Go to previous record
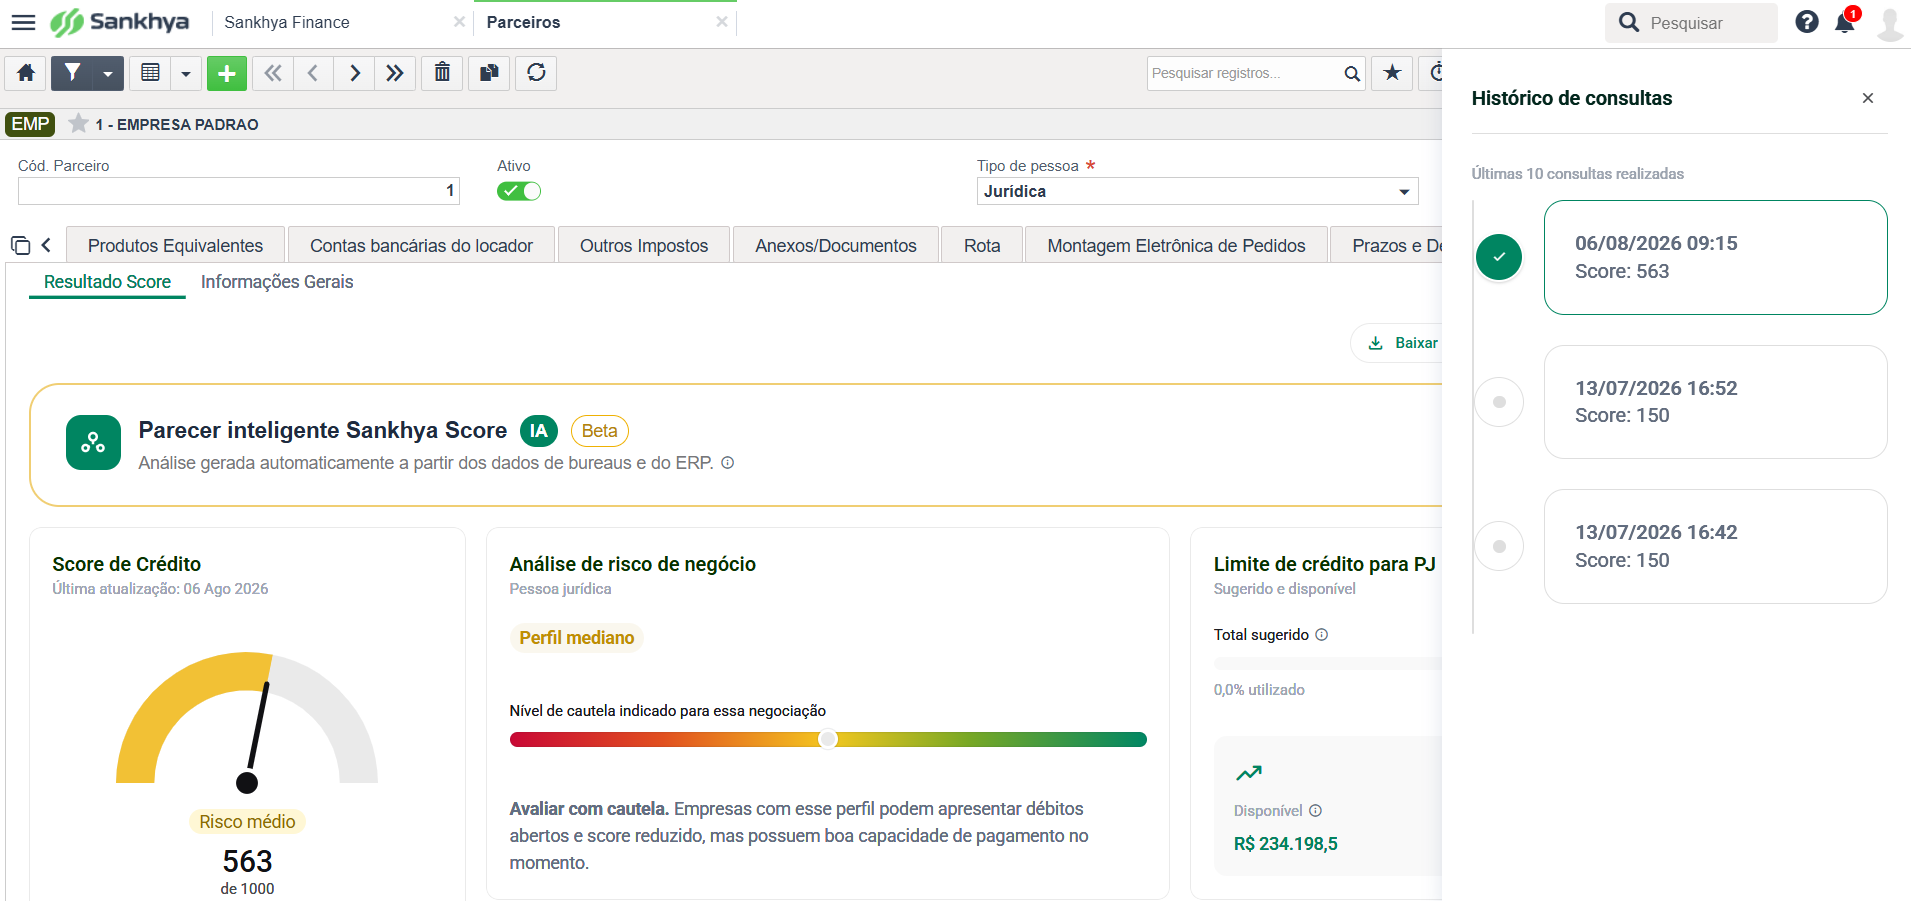Viewport: 1911px width, 901px height. click(x=313, y=73)
